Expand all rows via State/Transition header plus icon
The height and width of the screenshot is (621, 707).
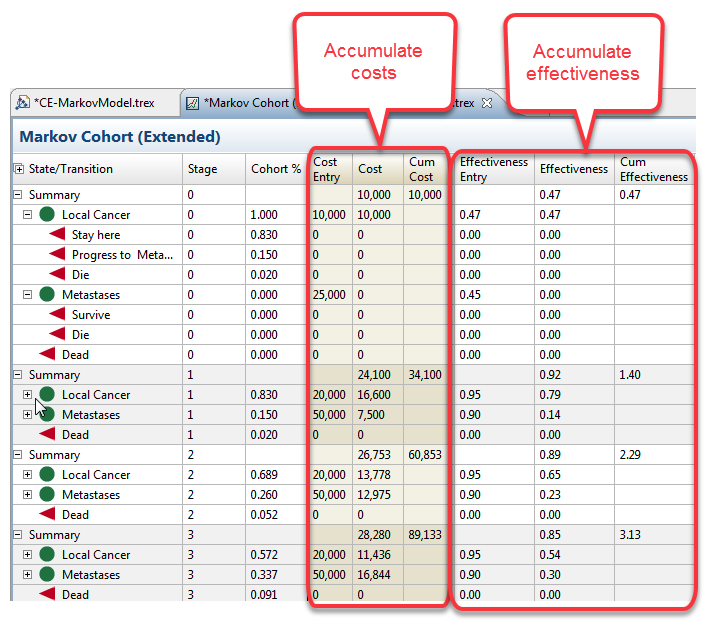pyautogui.click(x=18, y=169)
